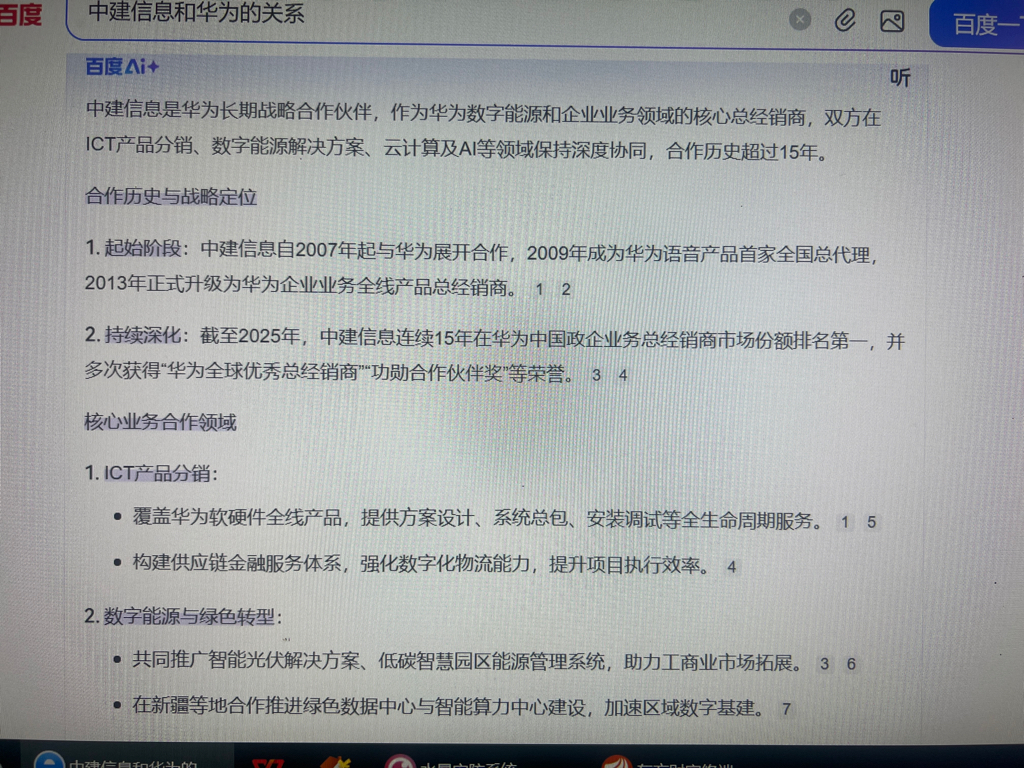
Task: Click the text 持续深化
Action: click(142, 335)
